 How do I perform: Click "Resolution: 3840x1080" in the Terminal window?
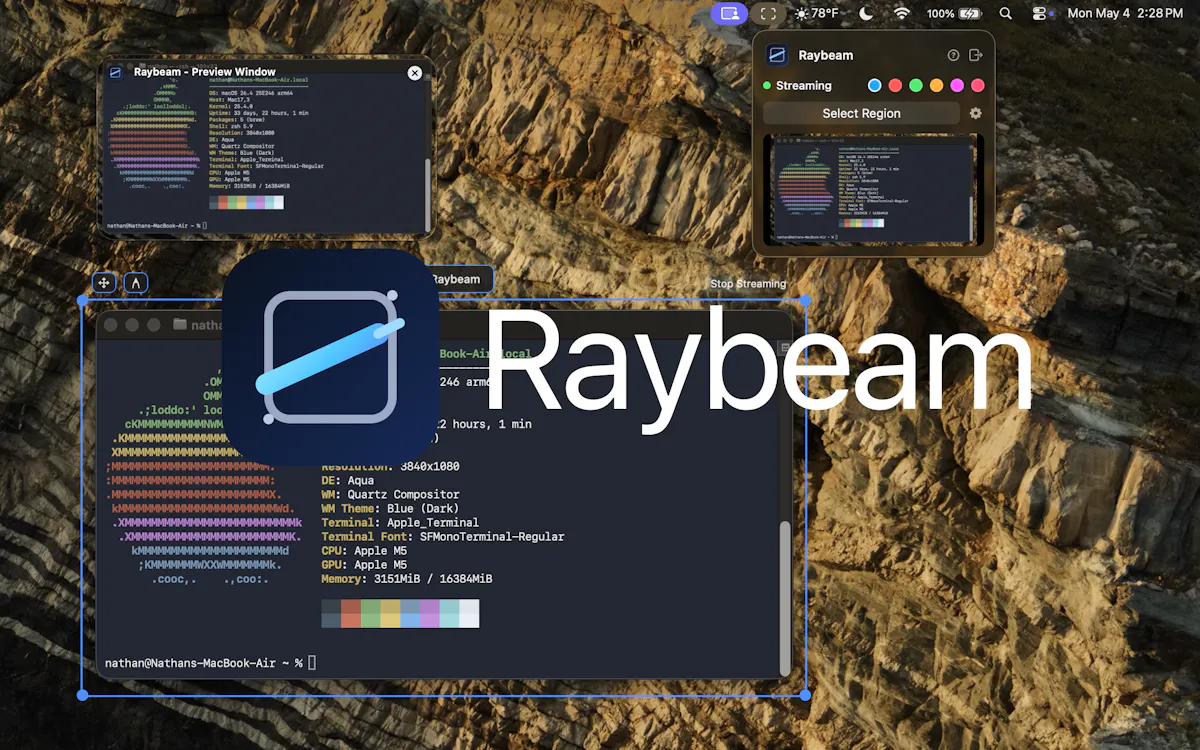(390, 466)
